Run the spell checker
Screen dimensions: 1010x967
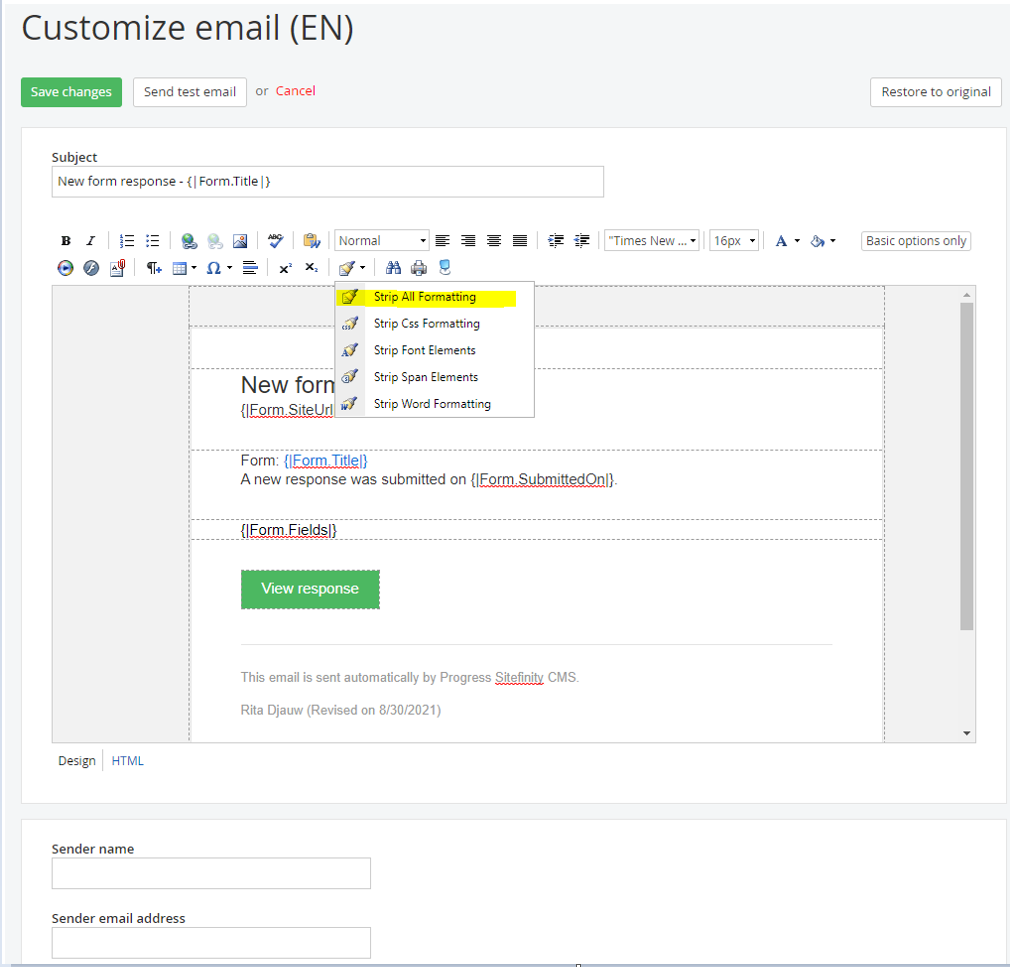[276, 240]
